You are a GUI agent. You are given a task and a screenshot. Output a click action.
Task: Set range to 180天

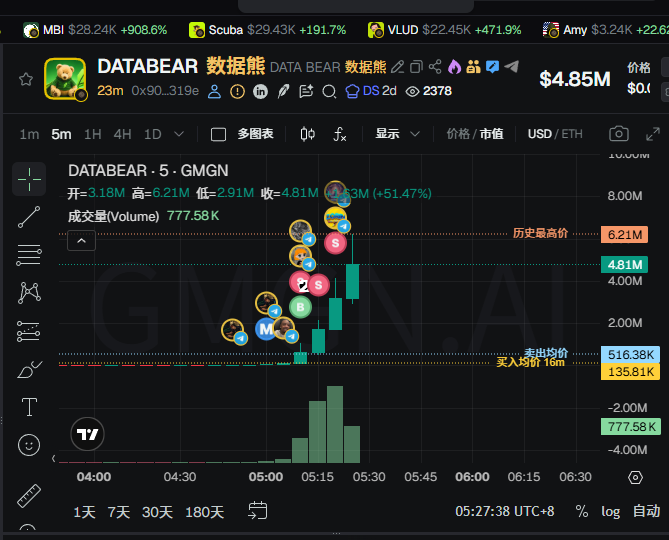(204, 512)
